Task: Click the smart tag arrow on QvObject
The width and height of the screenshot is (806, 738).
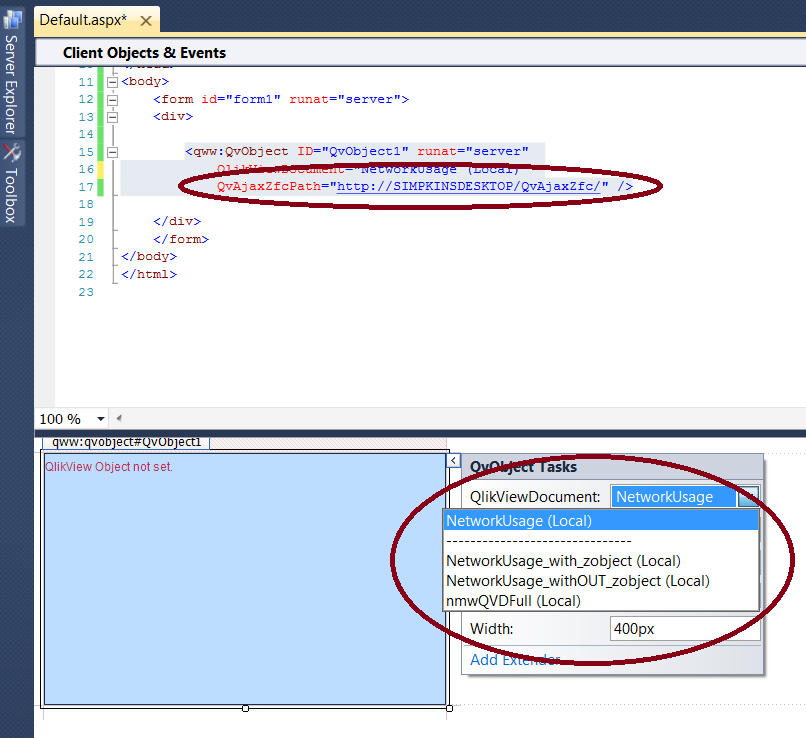Action: point(453,460)
